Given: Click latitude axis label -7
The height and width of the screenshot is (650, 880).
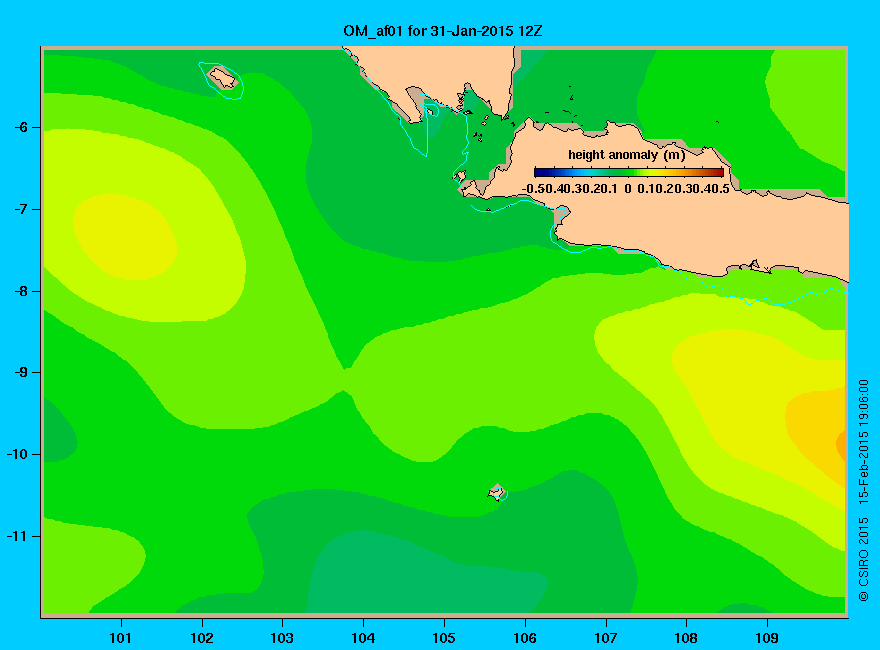Looking at the screenshot, I should [21, 209].
